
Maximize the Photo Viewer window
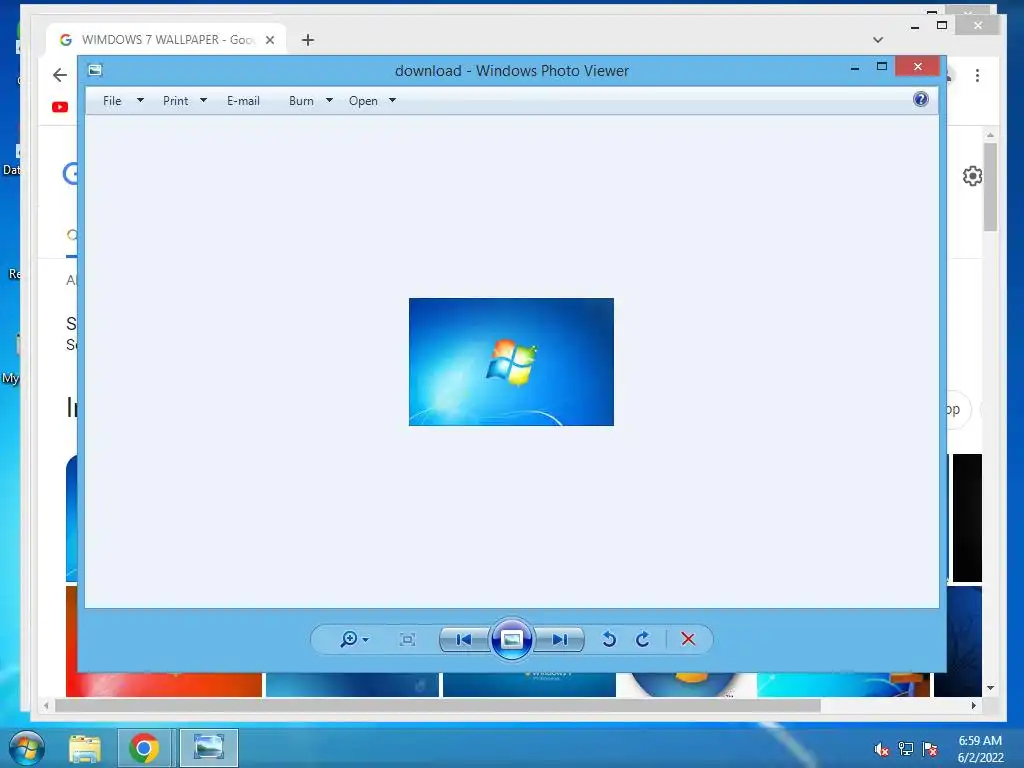(882, 67)
